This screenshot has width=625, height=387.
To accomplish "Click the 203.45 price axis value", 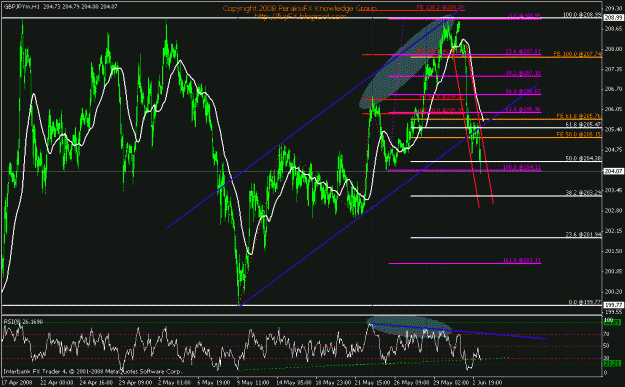I will [x=613, y=190].
